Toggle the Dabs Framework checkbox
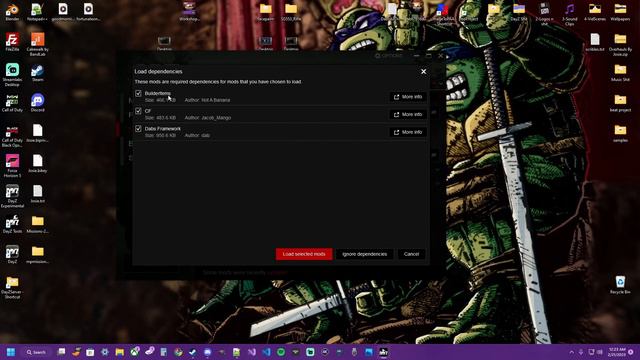Image resolution: width=640 pixels, height=360 pixels. coord(138,129)
